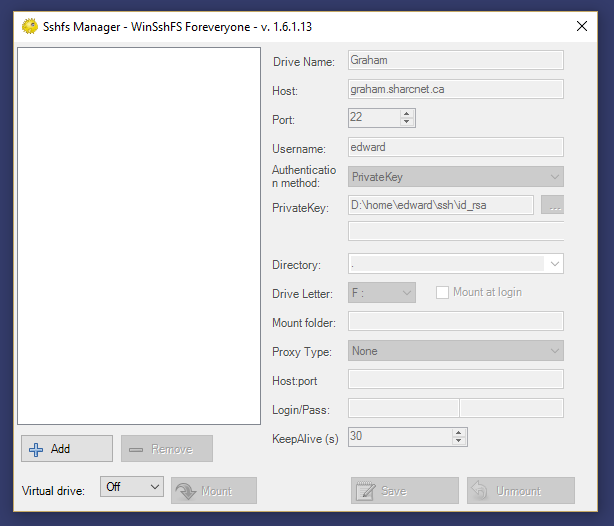Increase the Port value with up arrow

click(406, 113)
